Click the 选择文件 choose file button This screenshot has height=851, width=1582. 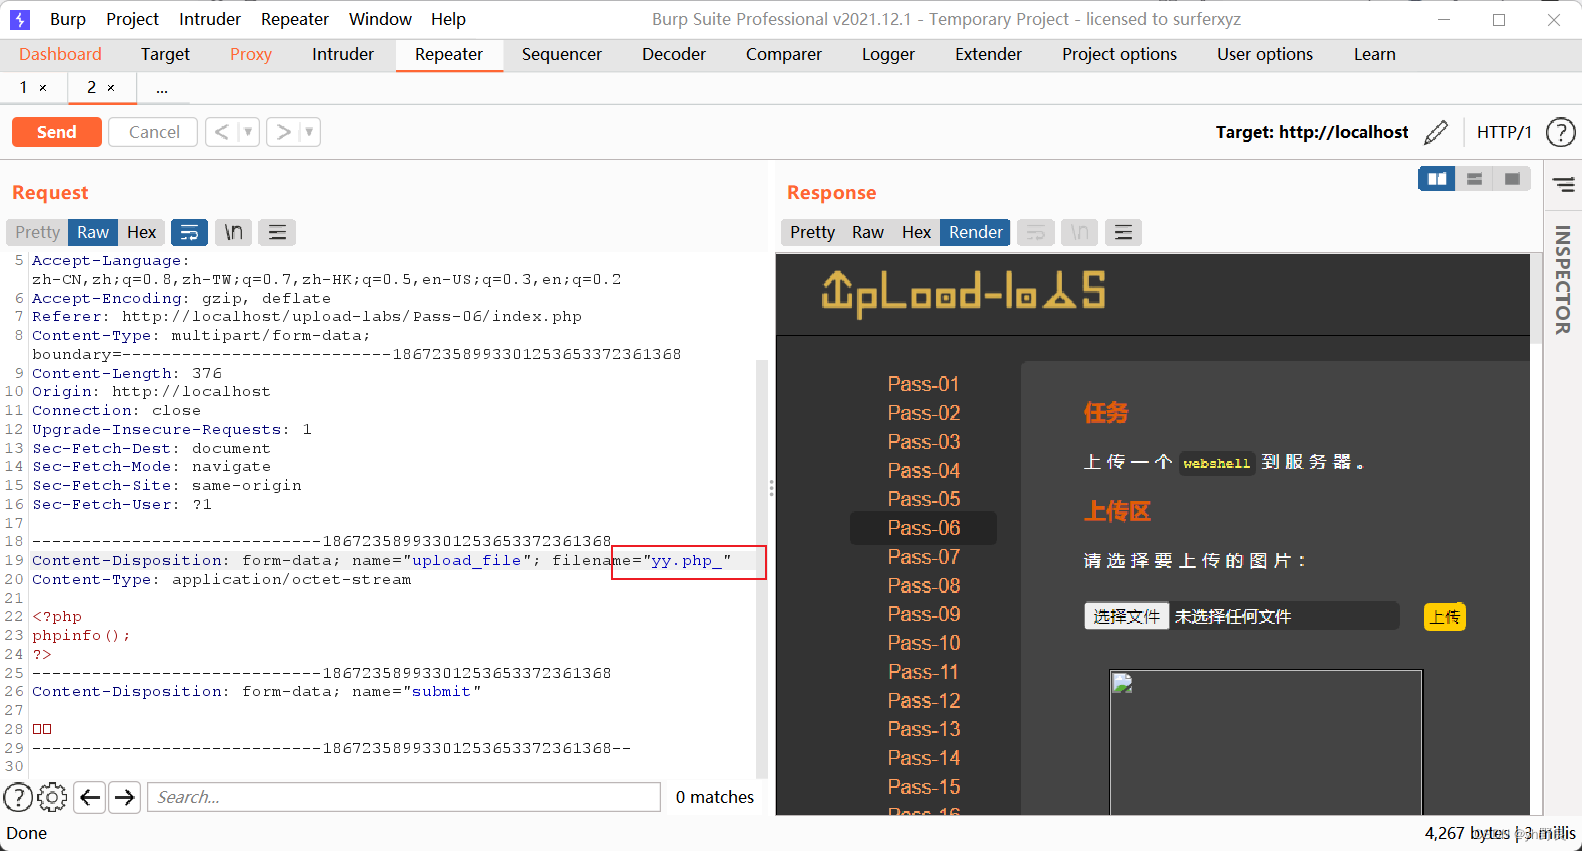tap(1127, 616)
